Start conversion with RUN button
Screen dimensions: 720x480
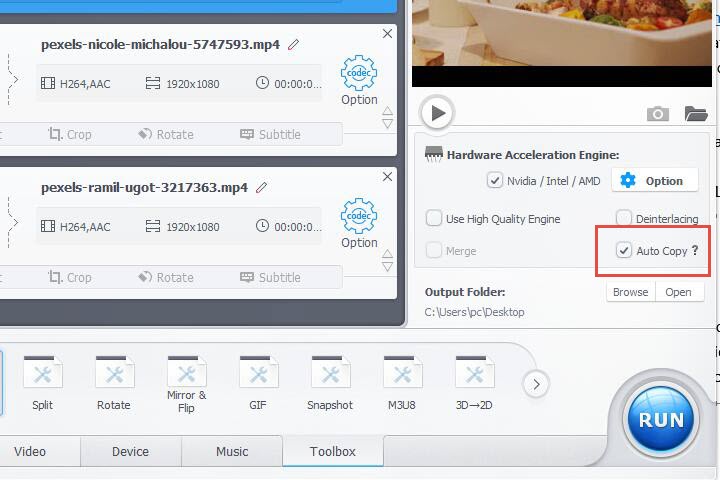pos(661,419)
